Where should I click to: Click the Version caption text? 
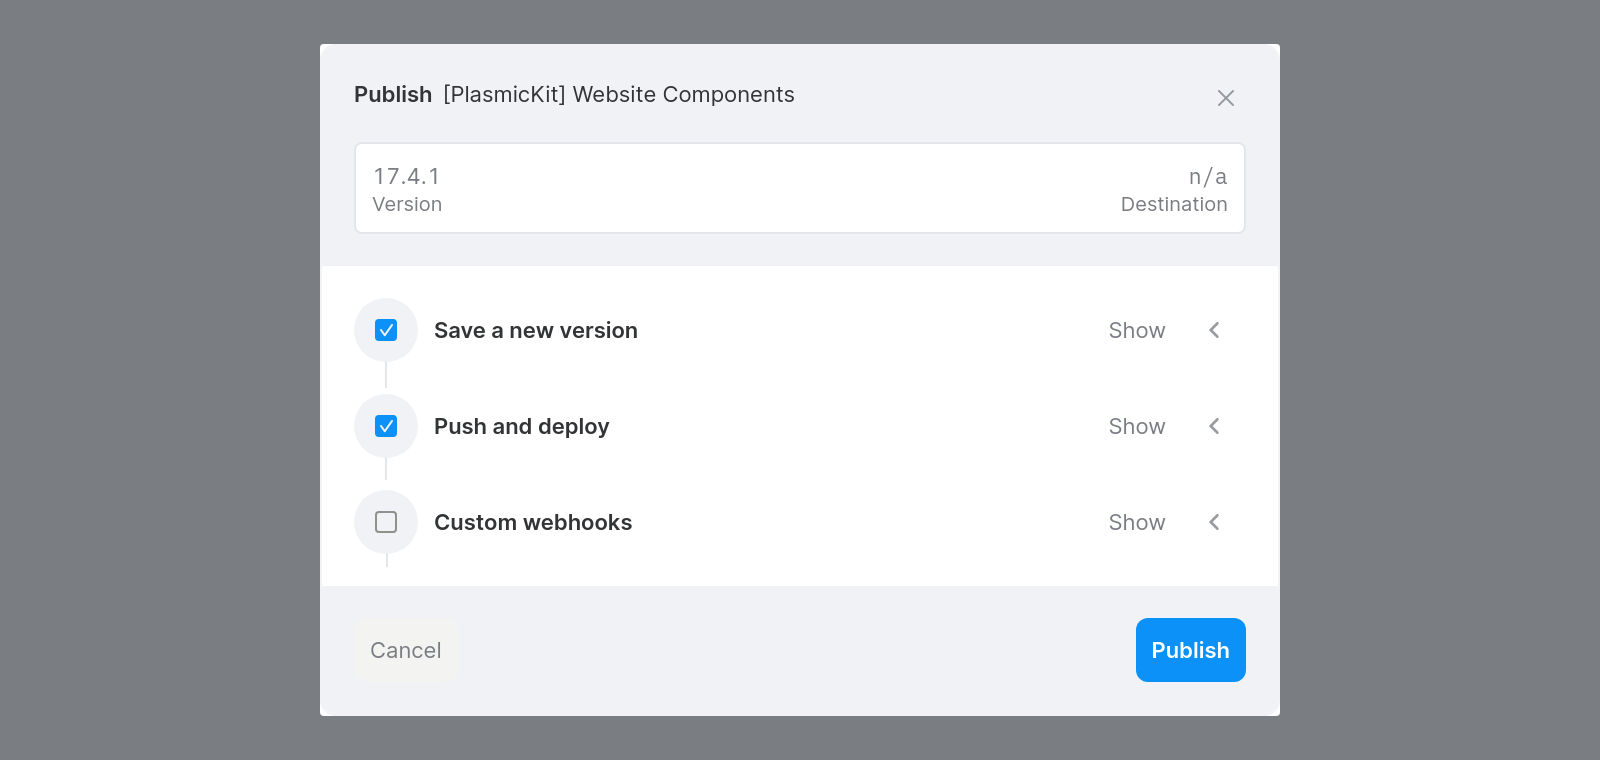click(x=407, y=204)
